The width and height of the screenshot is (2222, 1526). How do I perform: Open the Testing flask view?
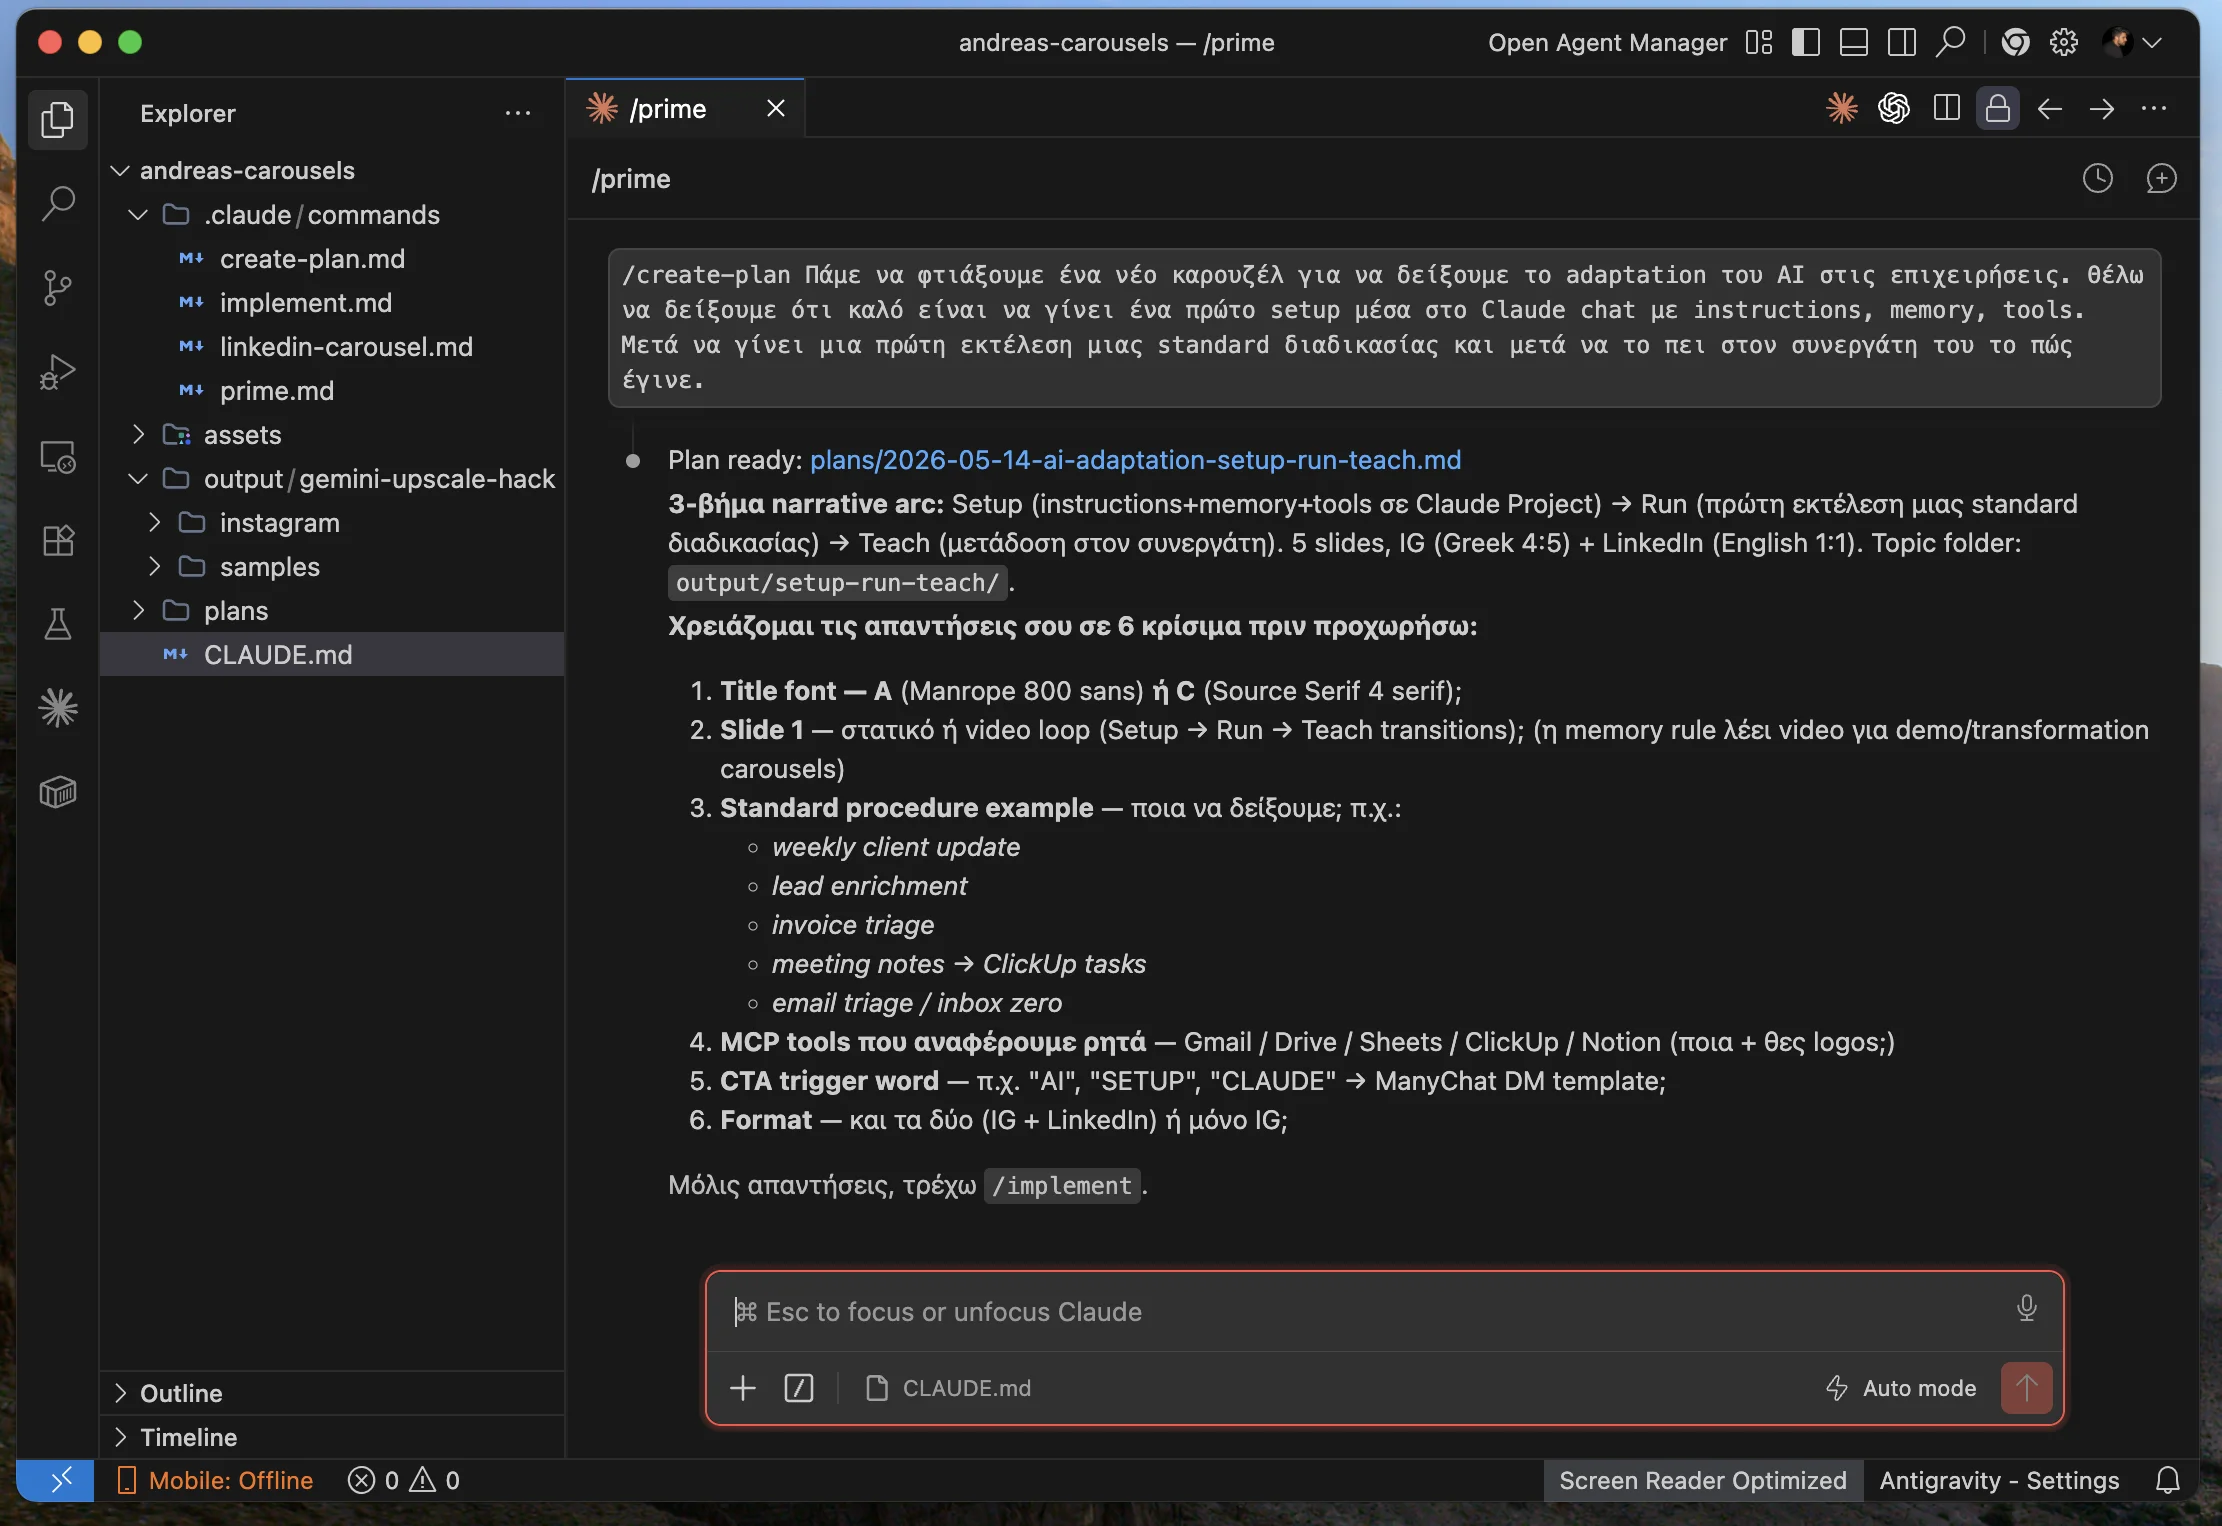point(58,625)
